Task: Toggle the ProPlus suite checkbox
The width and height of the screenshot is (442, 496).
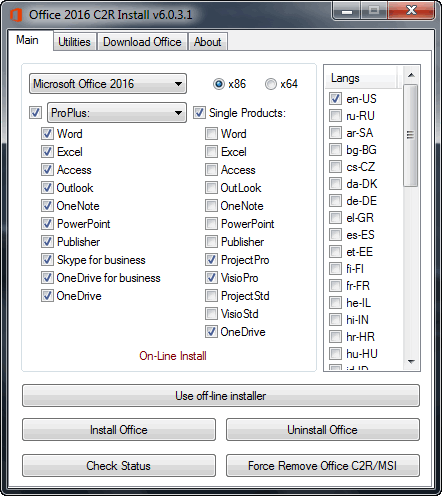Action: tap(35, 113)
